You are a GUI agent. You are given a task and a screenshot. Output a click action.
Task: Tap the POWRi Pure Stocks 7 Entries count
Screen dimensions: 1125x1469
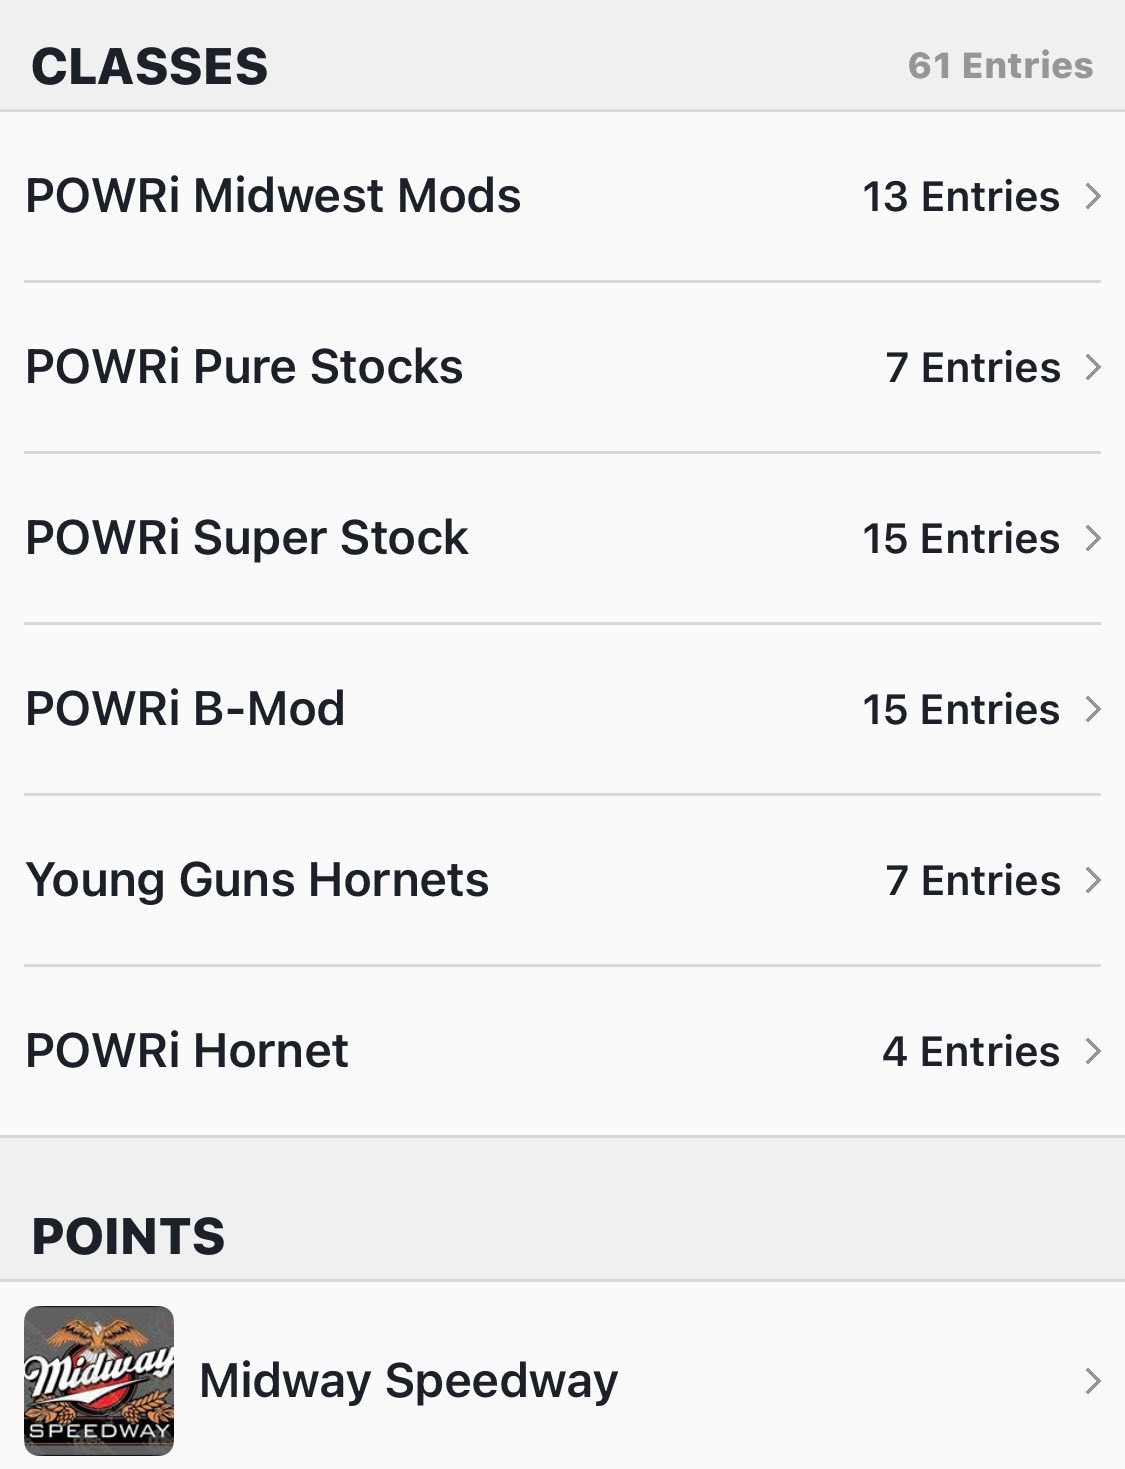coord(972,367)
